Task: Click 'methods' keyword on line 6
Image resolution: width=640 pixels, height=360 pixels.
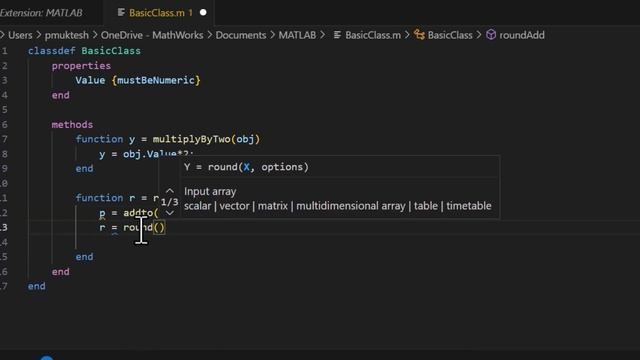Action: point(72,124)
